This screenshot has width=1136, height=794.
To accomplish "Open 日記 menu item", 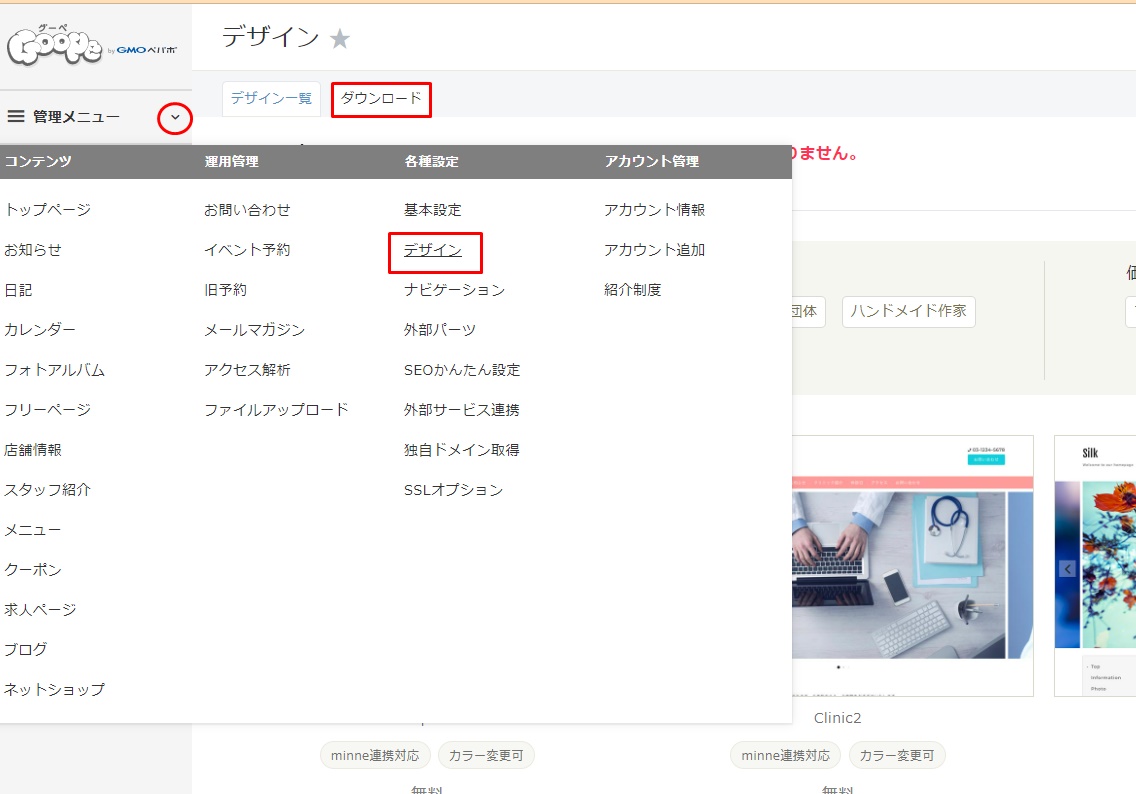I will pos(19,290).
